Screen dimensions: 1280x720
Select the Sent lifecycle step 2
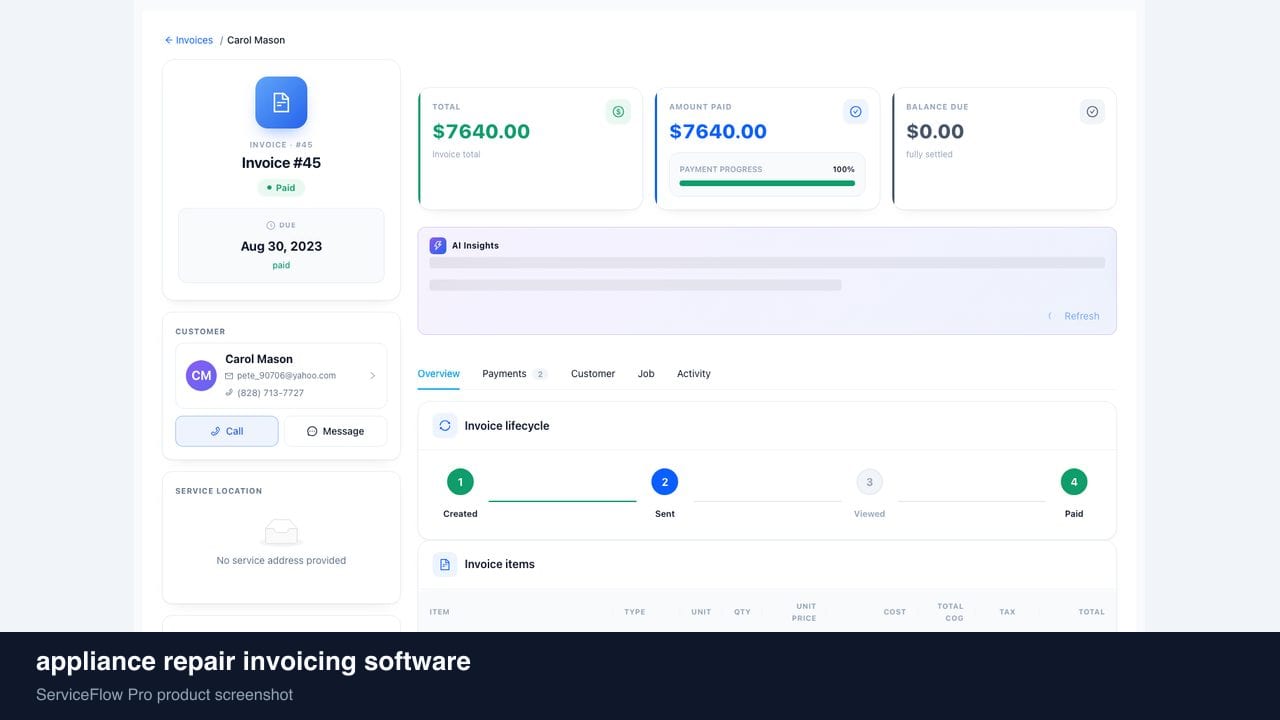665,482
